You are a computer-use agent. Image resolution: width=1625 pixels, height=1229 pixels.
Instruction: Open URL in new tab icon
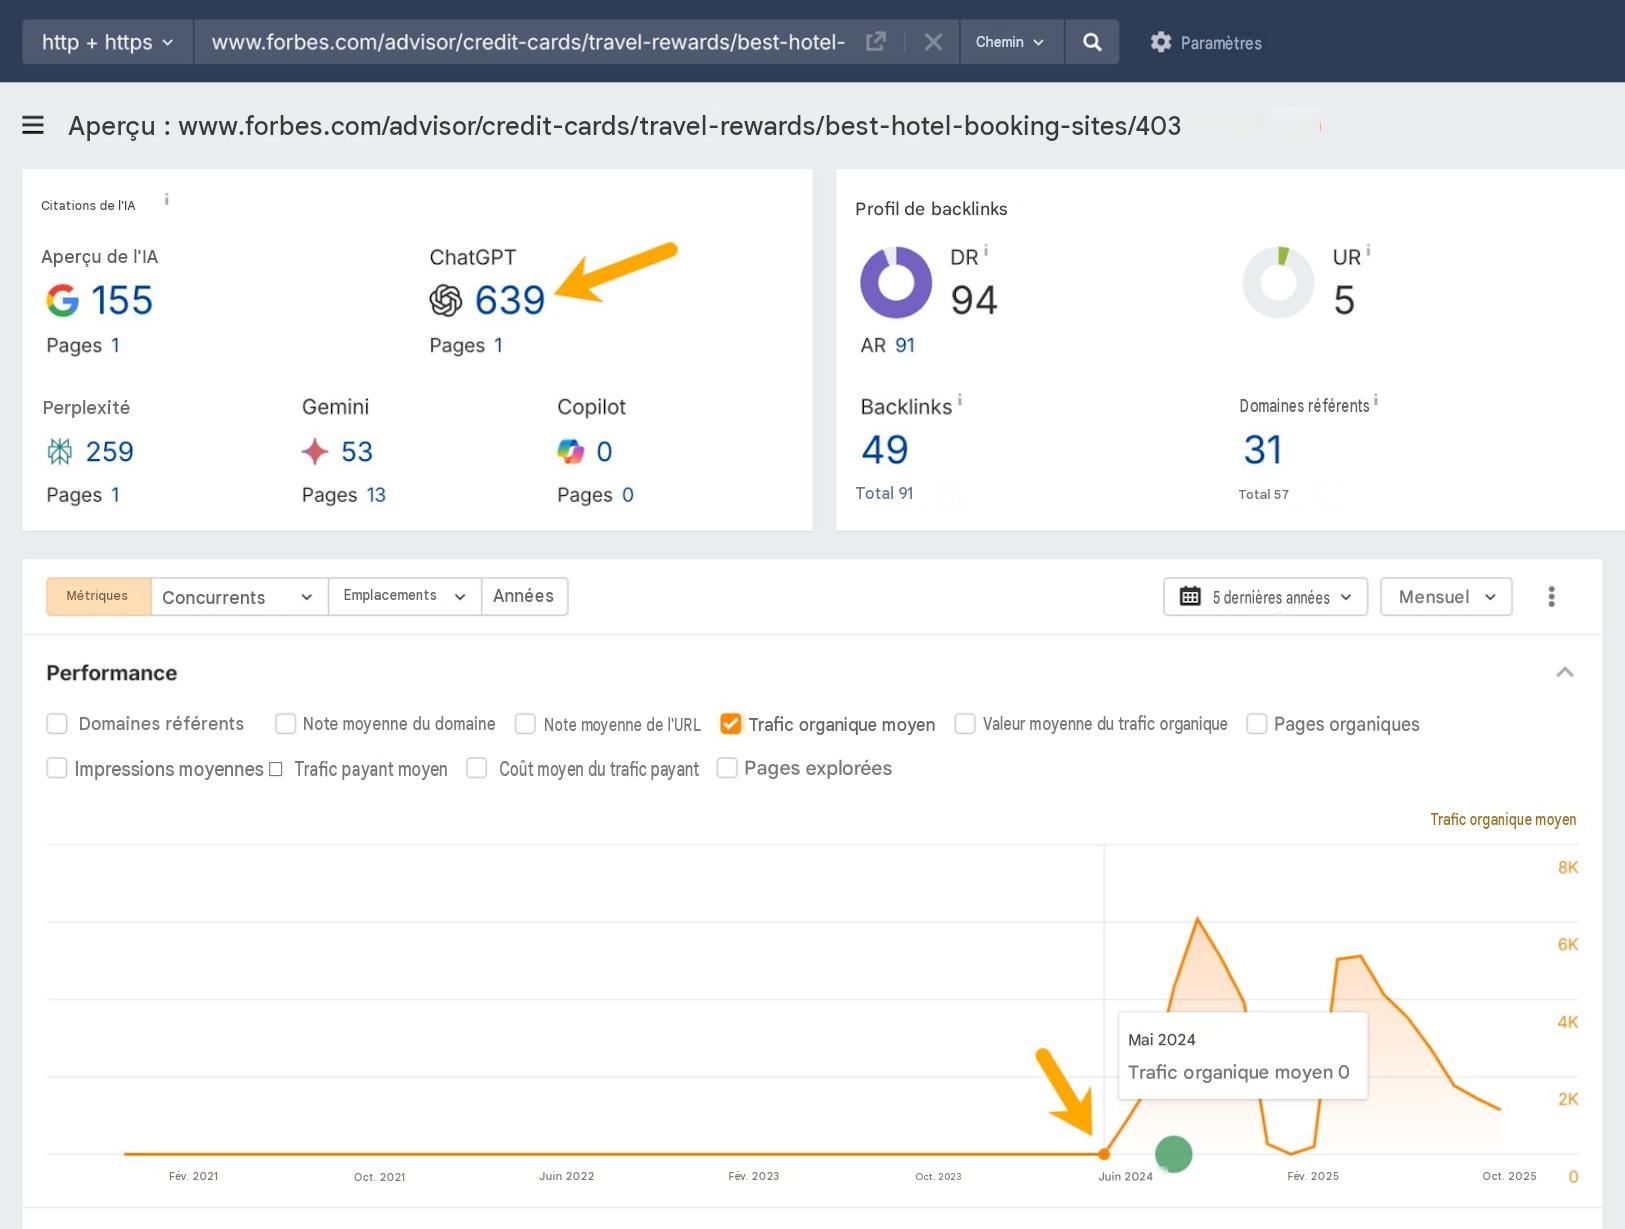(875, 42)
